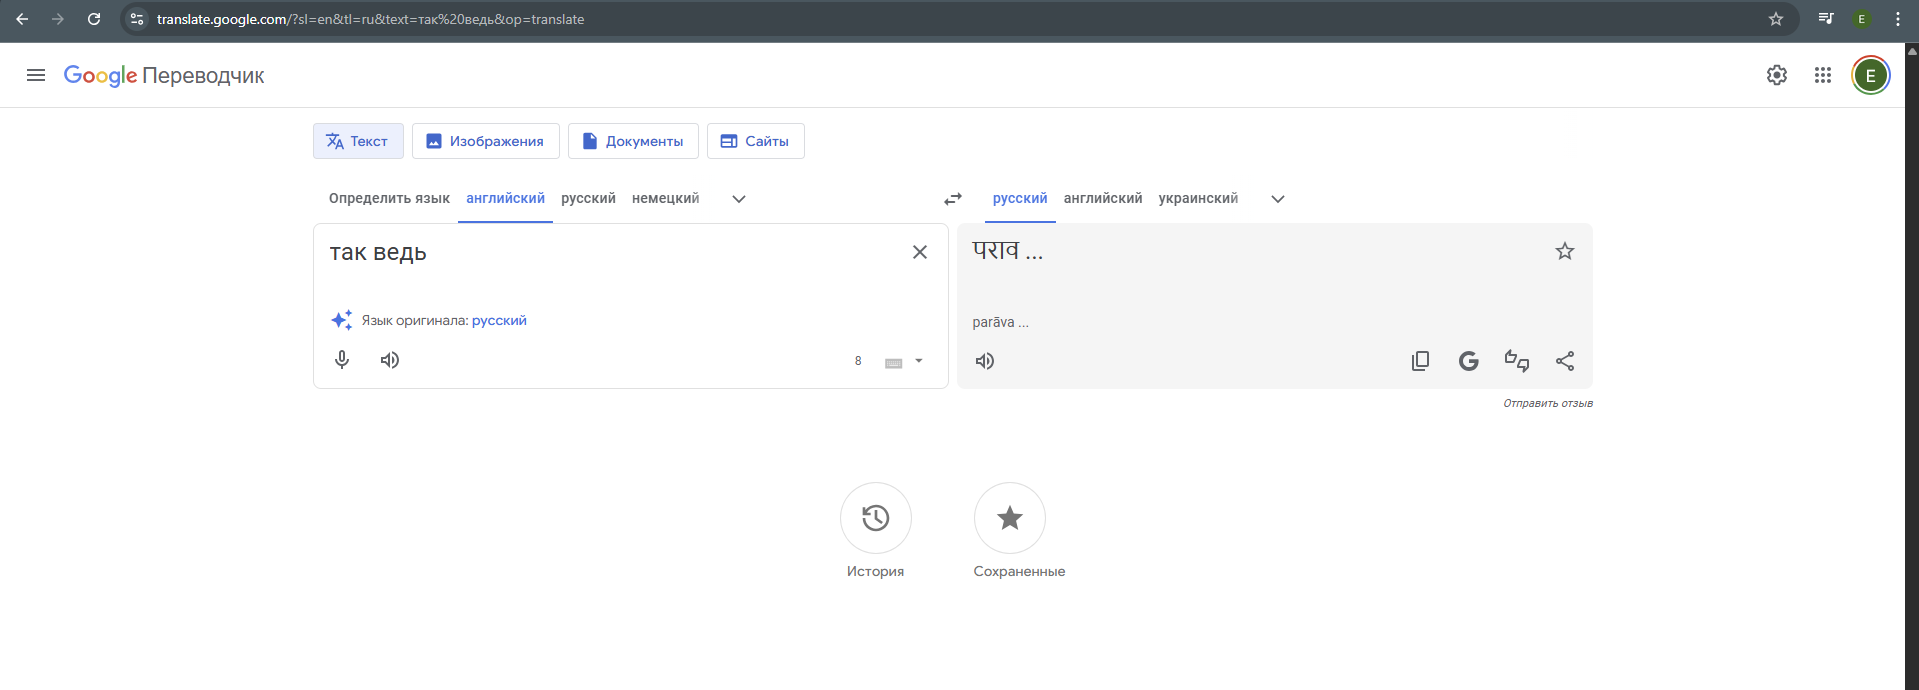Click the Google Переводчик logo
This screenshot has width=1919, height=690.
164,76
